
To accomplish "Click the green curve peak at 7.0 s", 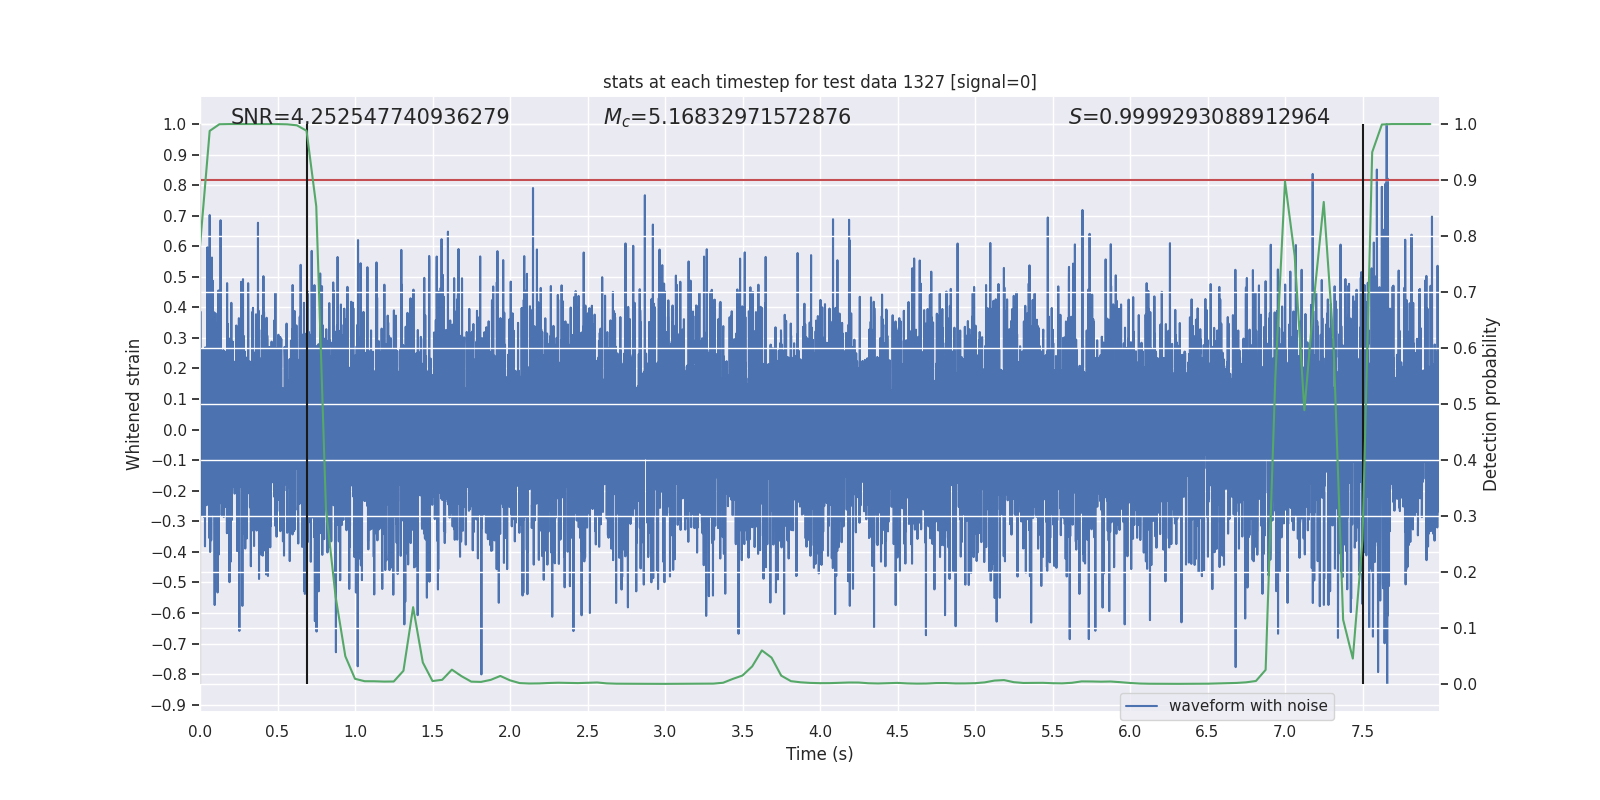I will click(1285, 182).
